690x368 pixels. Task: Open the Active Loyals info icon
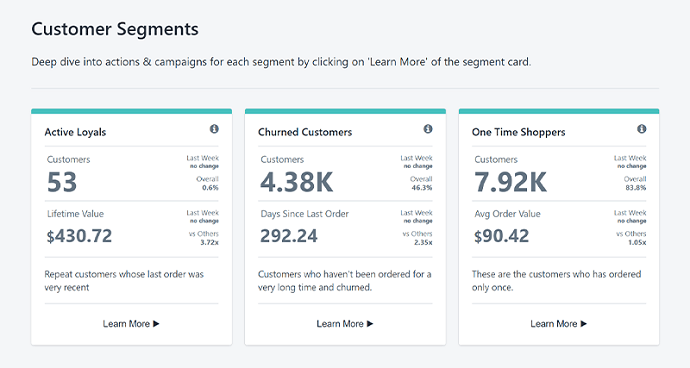coord(214,129)
